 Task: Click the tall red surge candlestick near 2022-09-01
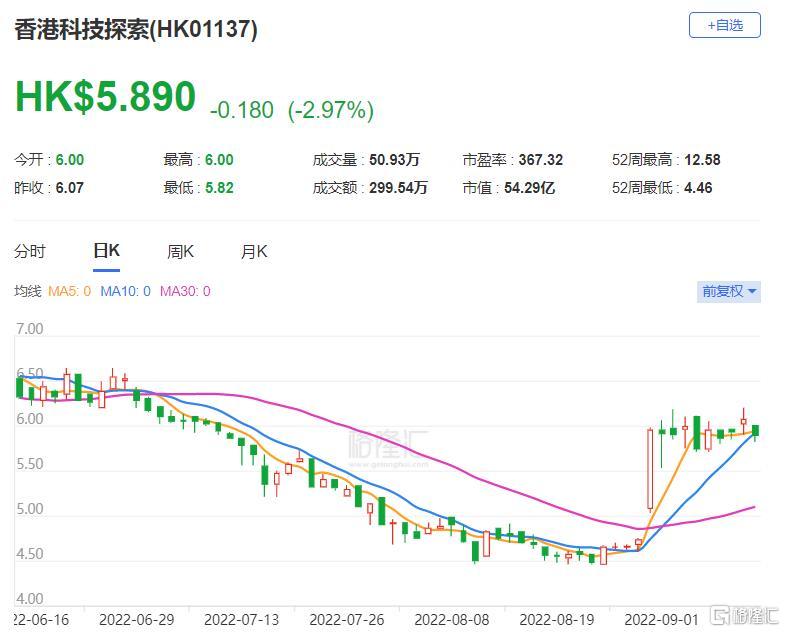click(x=650, y=469)
